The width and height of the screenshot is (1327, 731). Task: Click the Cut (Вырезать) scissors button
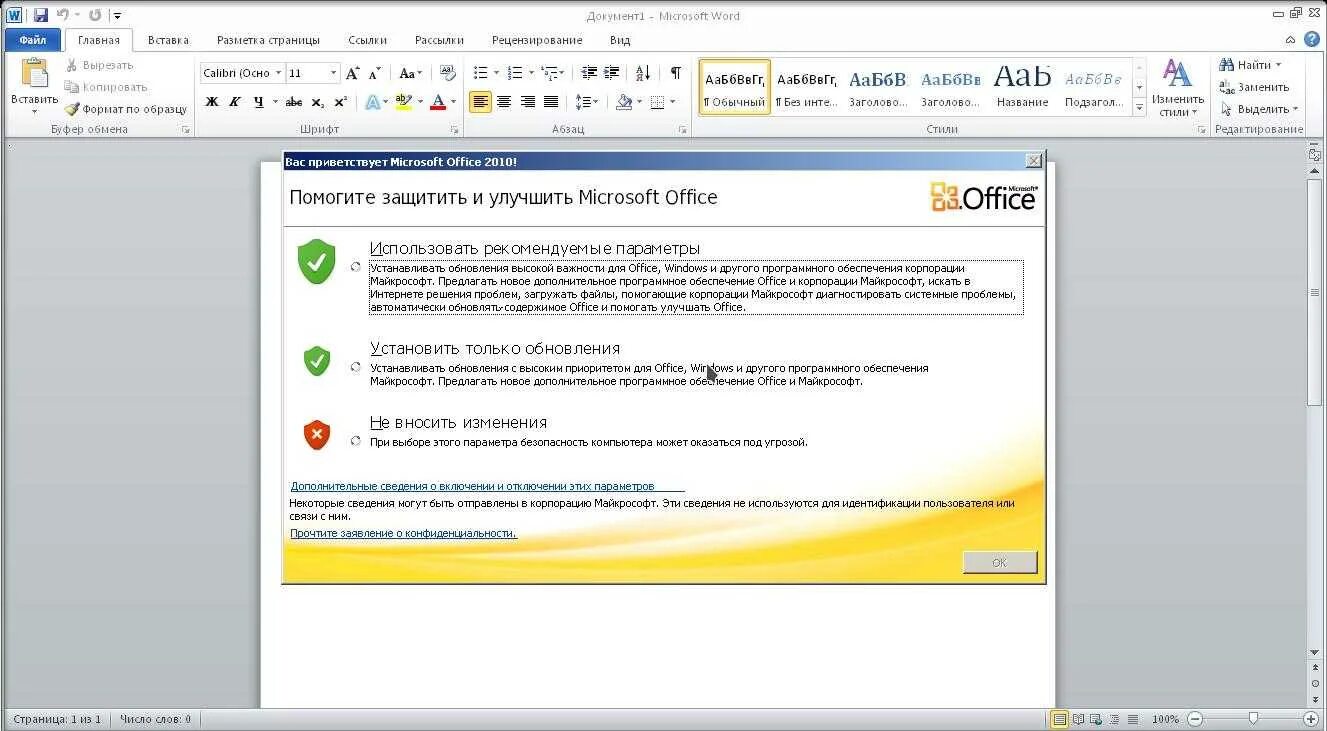[x=99, y=65]
